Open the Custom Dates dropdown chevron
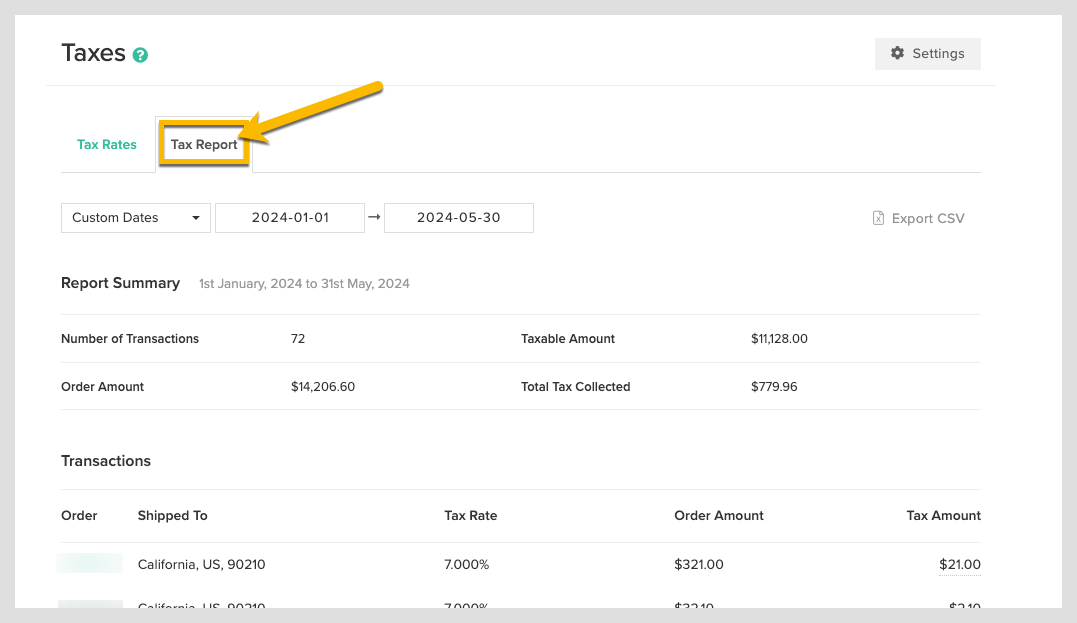Image resolution: width=1077 pixels, height=623 pixels. pyautogui.click(x=198, y=217)
